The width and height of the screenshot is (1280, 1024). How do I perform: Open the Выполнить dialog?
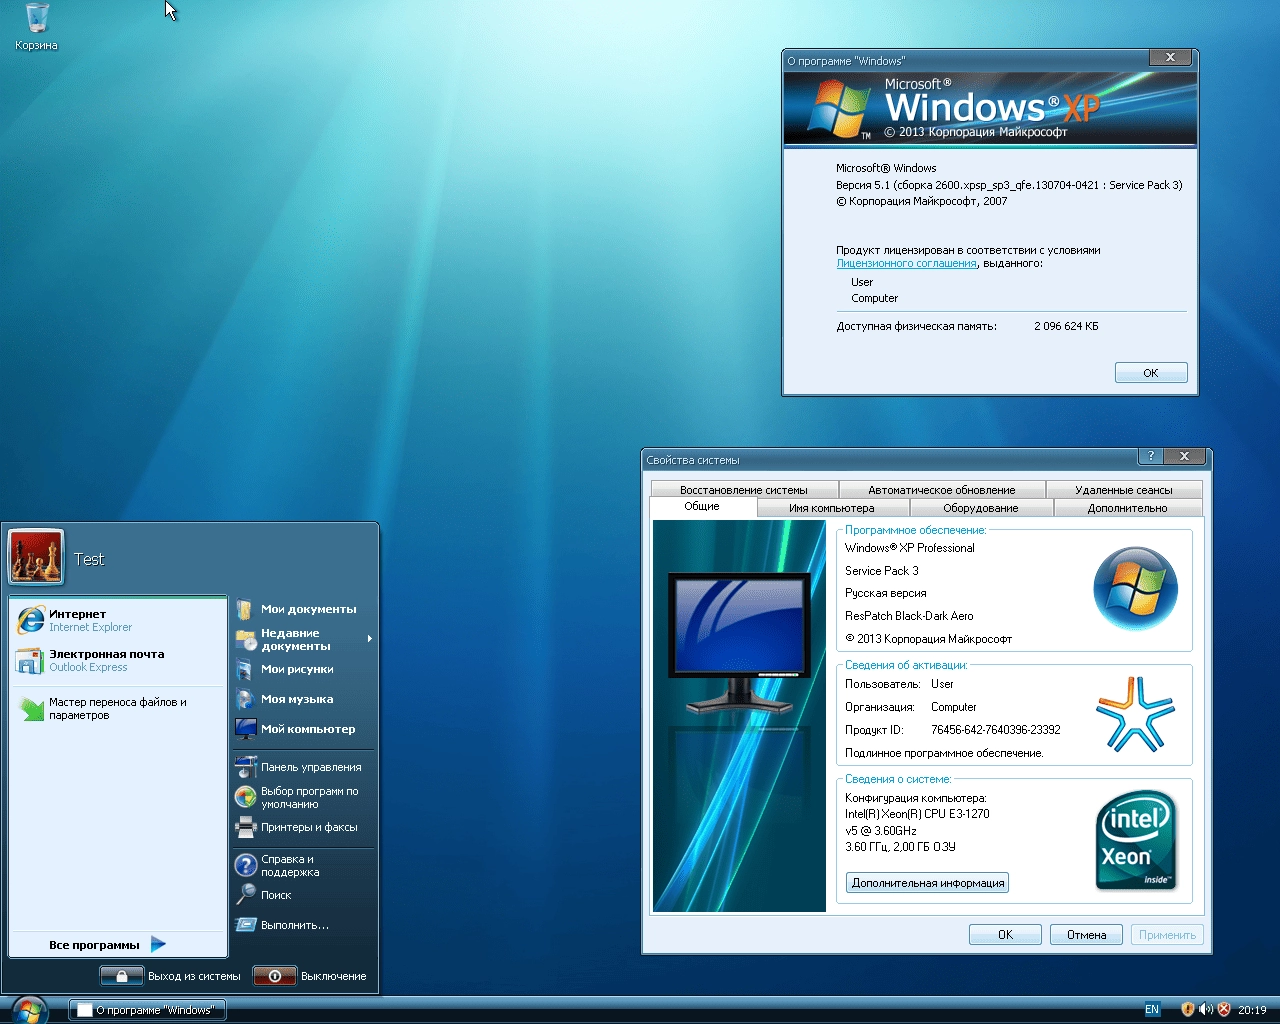tap(294, 924)
